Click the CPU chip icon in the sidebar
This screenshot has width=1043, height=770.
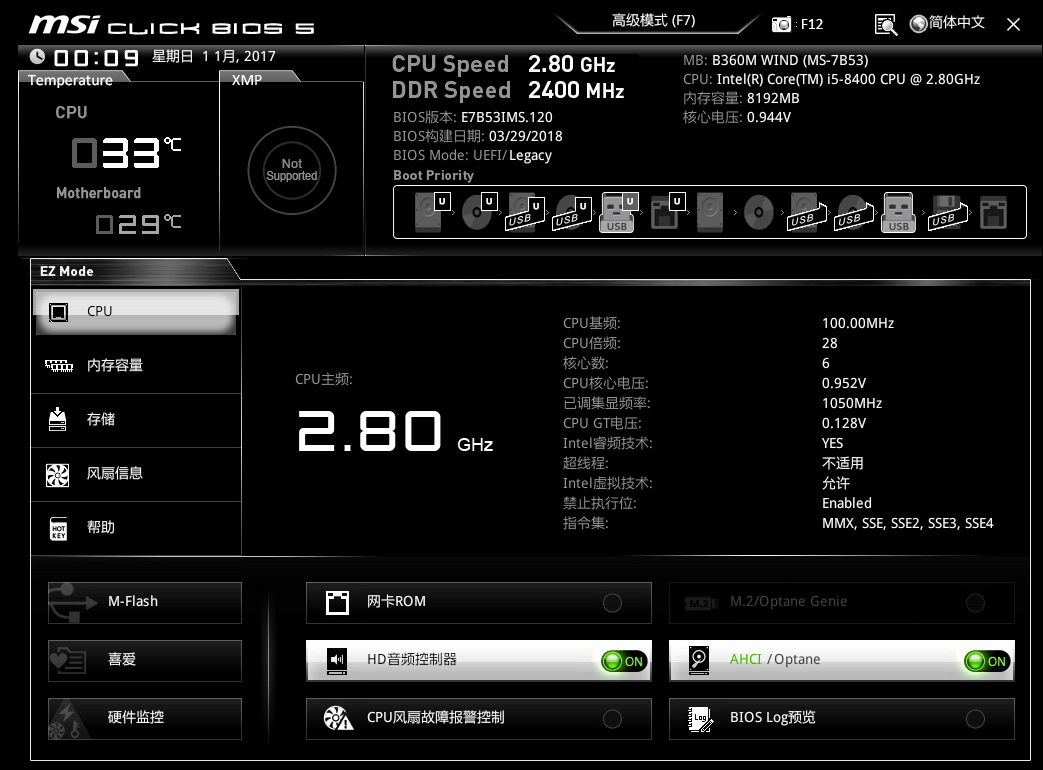59,312
